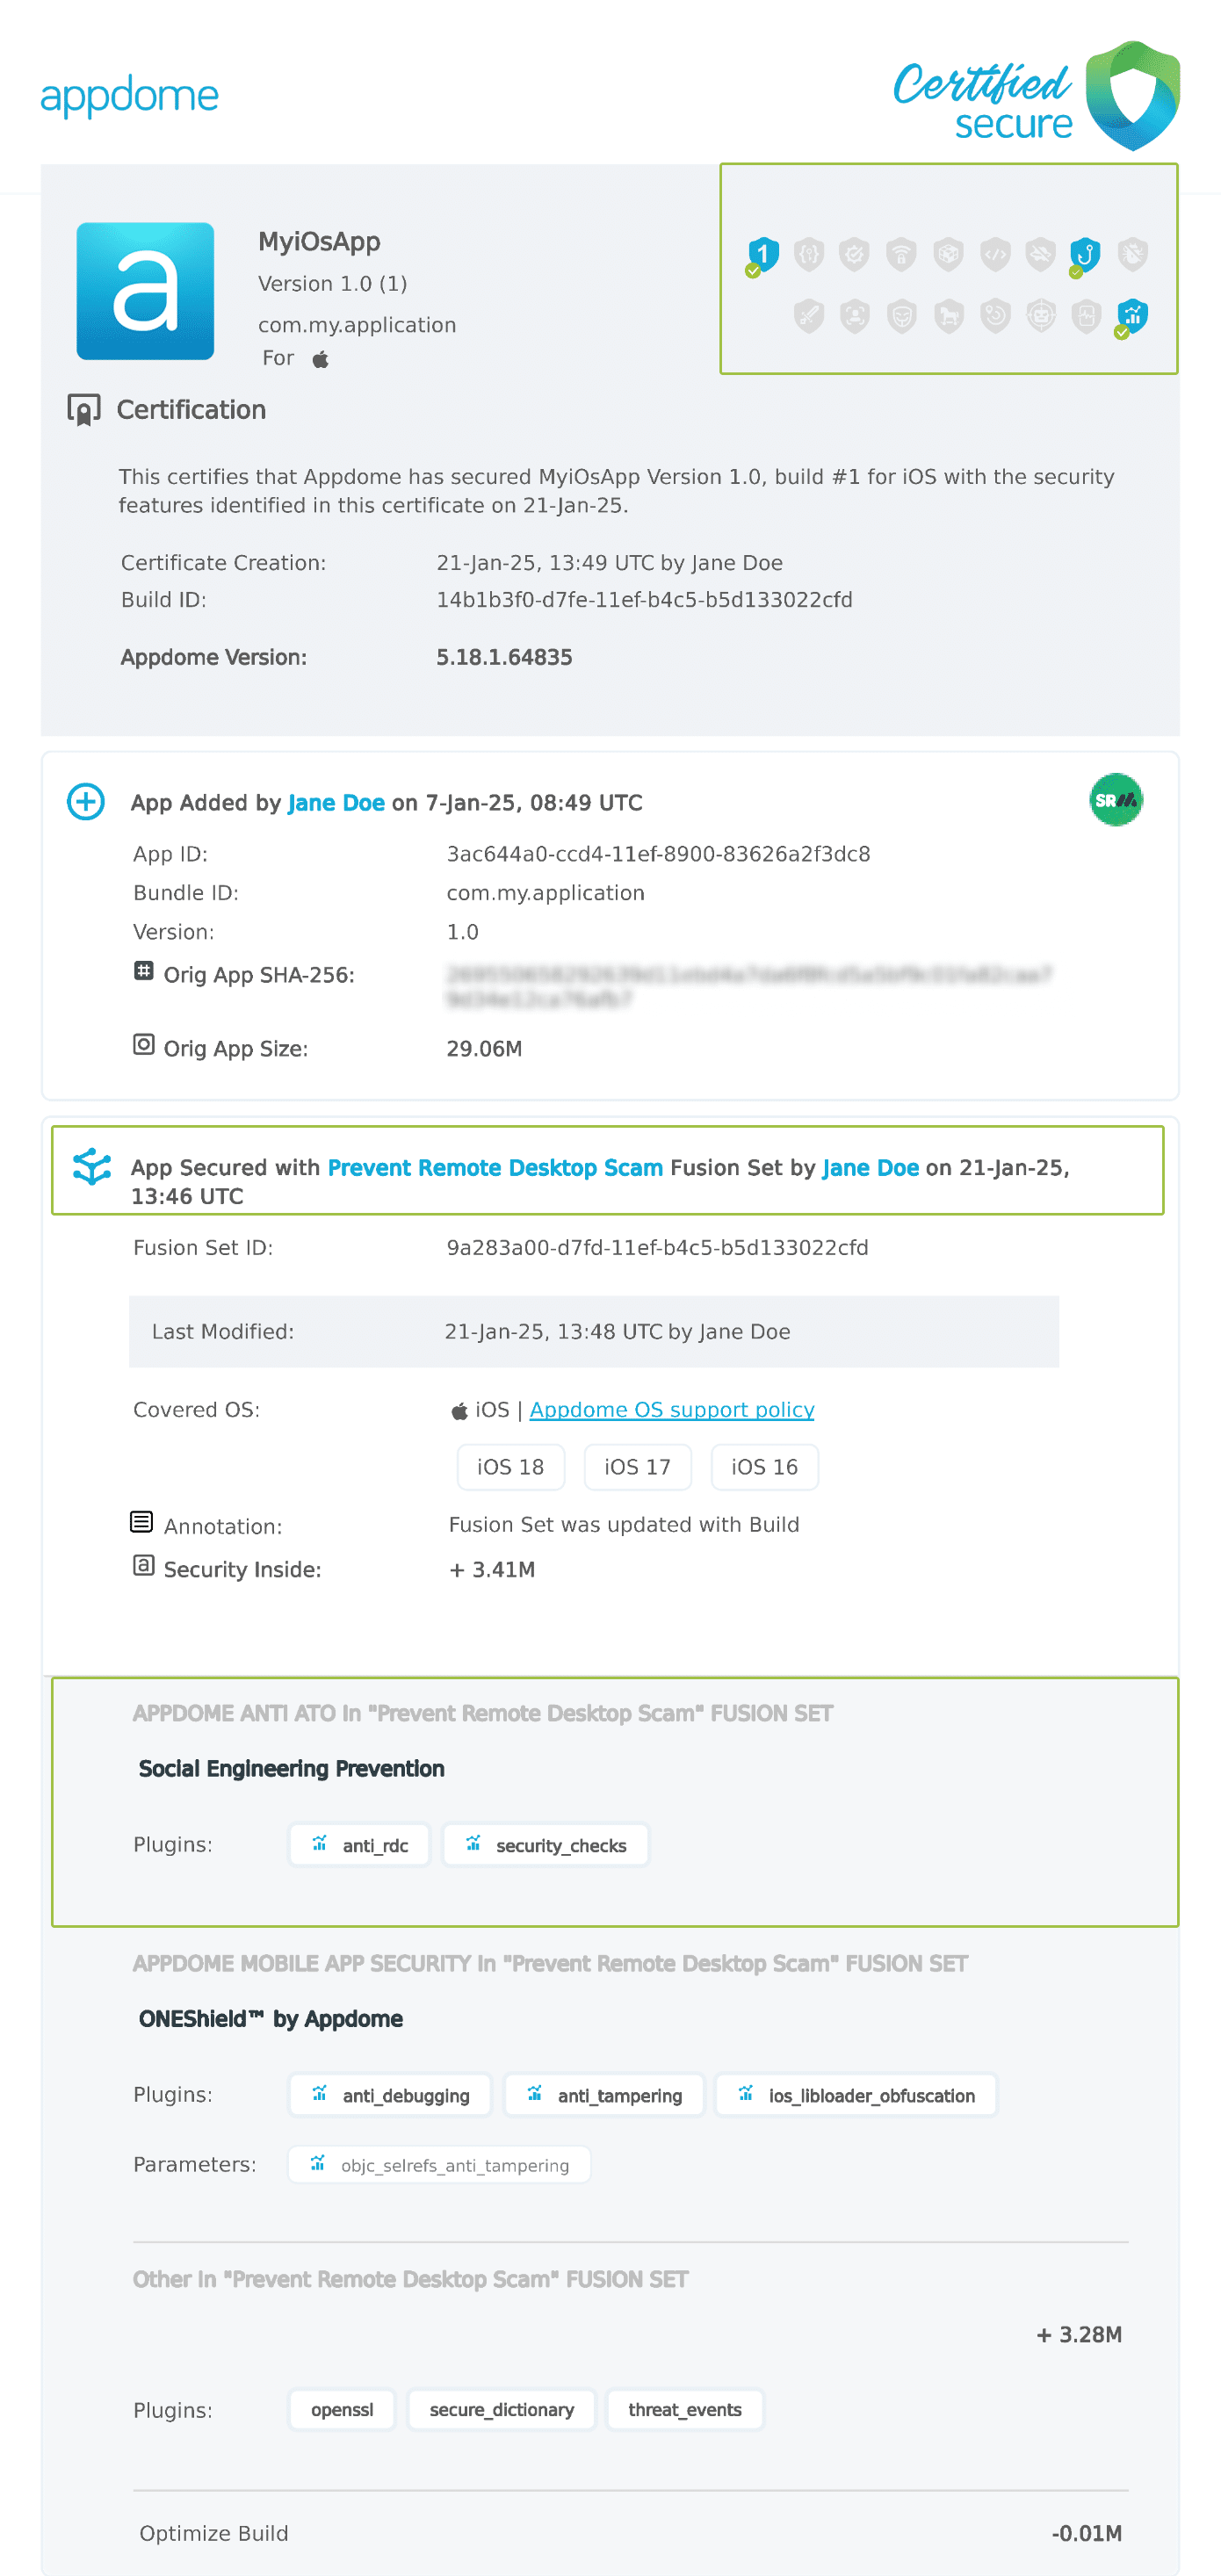Open the Prevent Remote Desktop Scam link
Viewport: 1221px width, 2576px height.
coord(495,1167)
